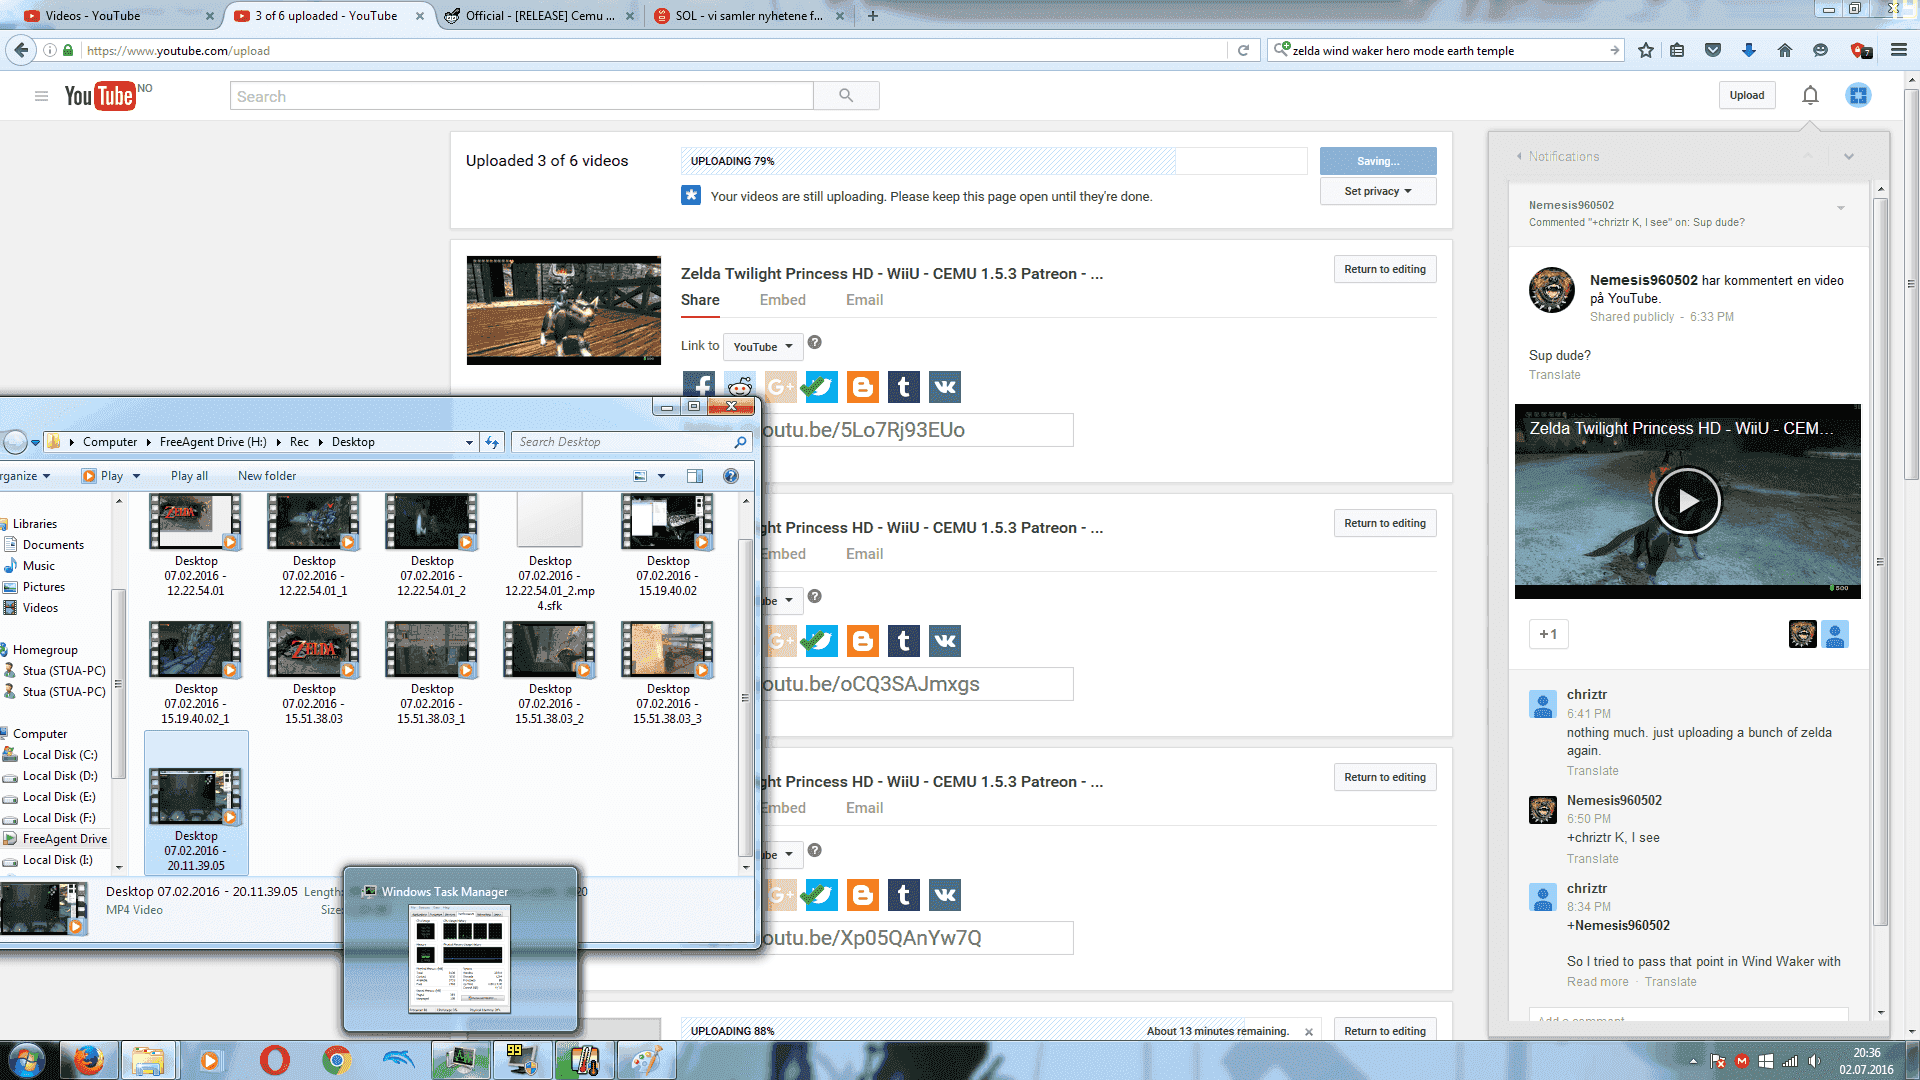The image size is (1920, 1080).
Task: Share the 5Lo7Rj93EUo video on Tumblr
Action: (904, 386)
